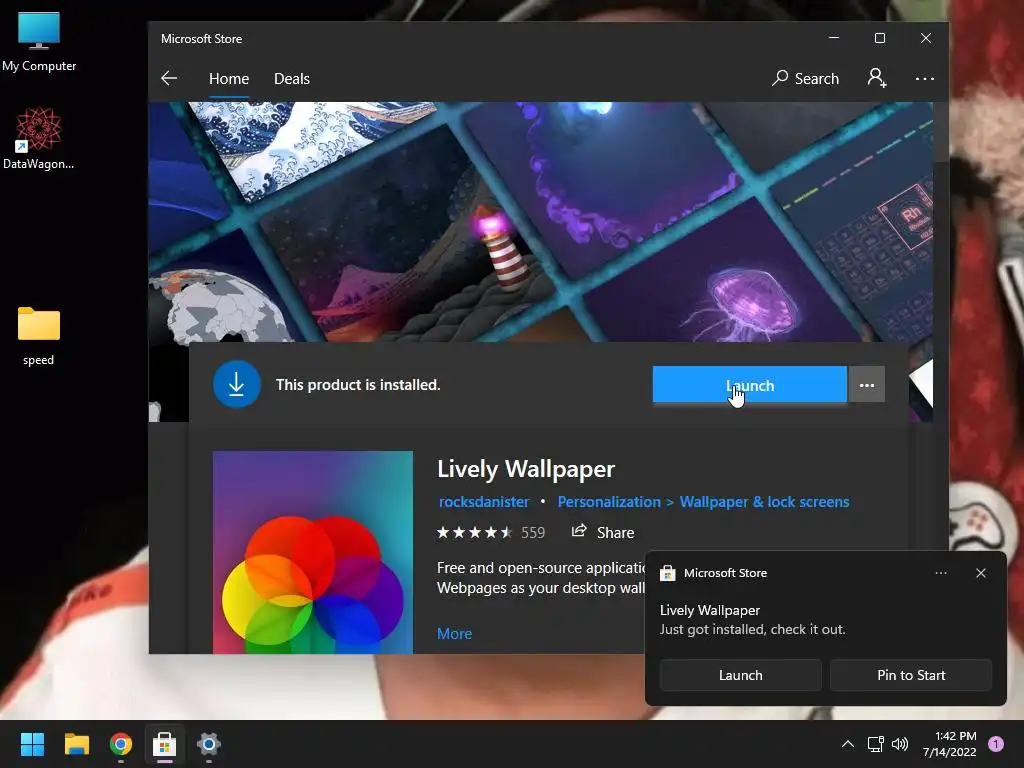The width and height of the screenshot is (1024, 768).
Task: Open the rocksdanister publisher link
Action: [483, 502]
